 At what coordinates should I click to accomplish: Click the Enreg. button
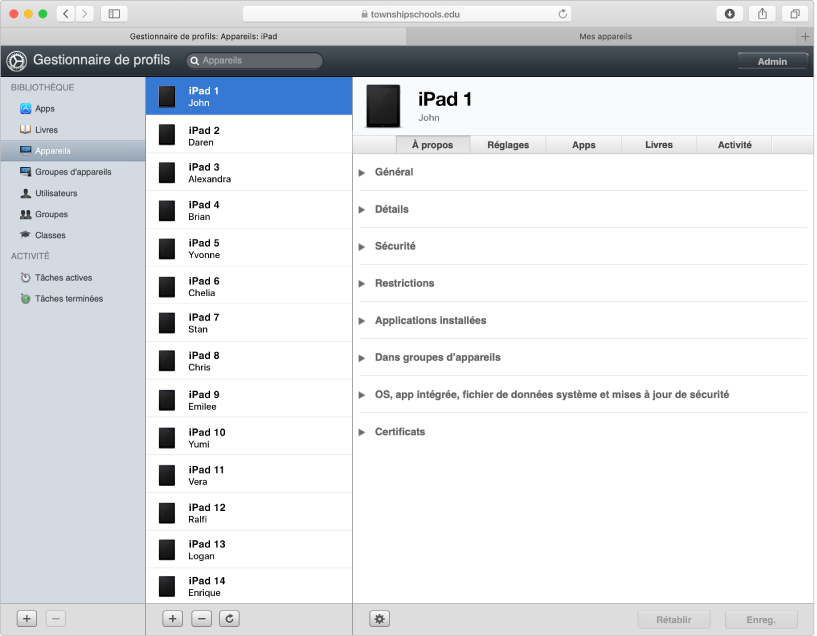pyautogui.click(x=761, y=619)
